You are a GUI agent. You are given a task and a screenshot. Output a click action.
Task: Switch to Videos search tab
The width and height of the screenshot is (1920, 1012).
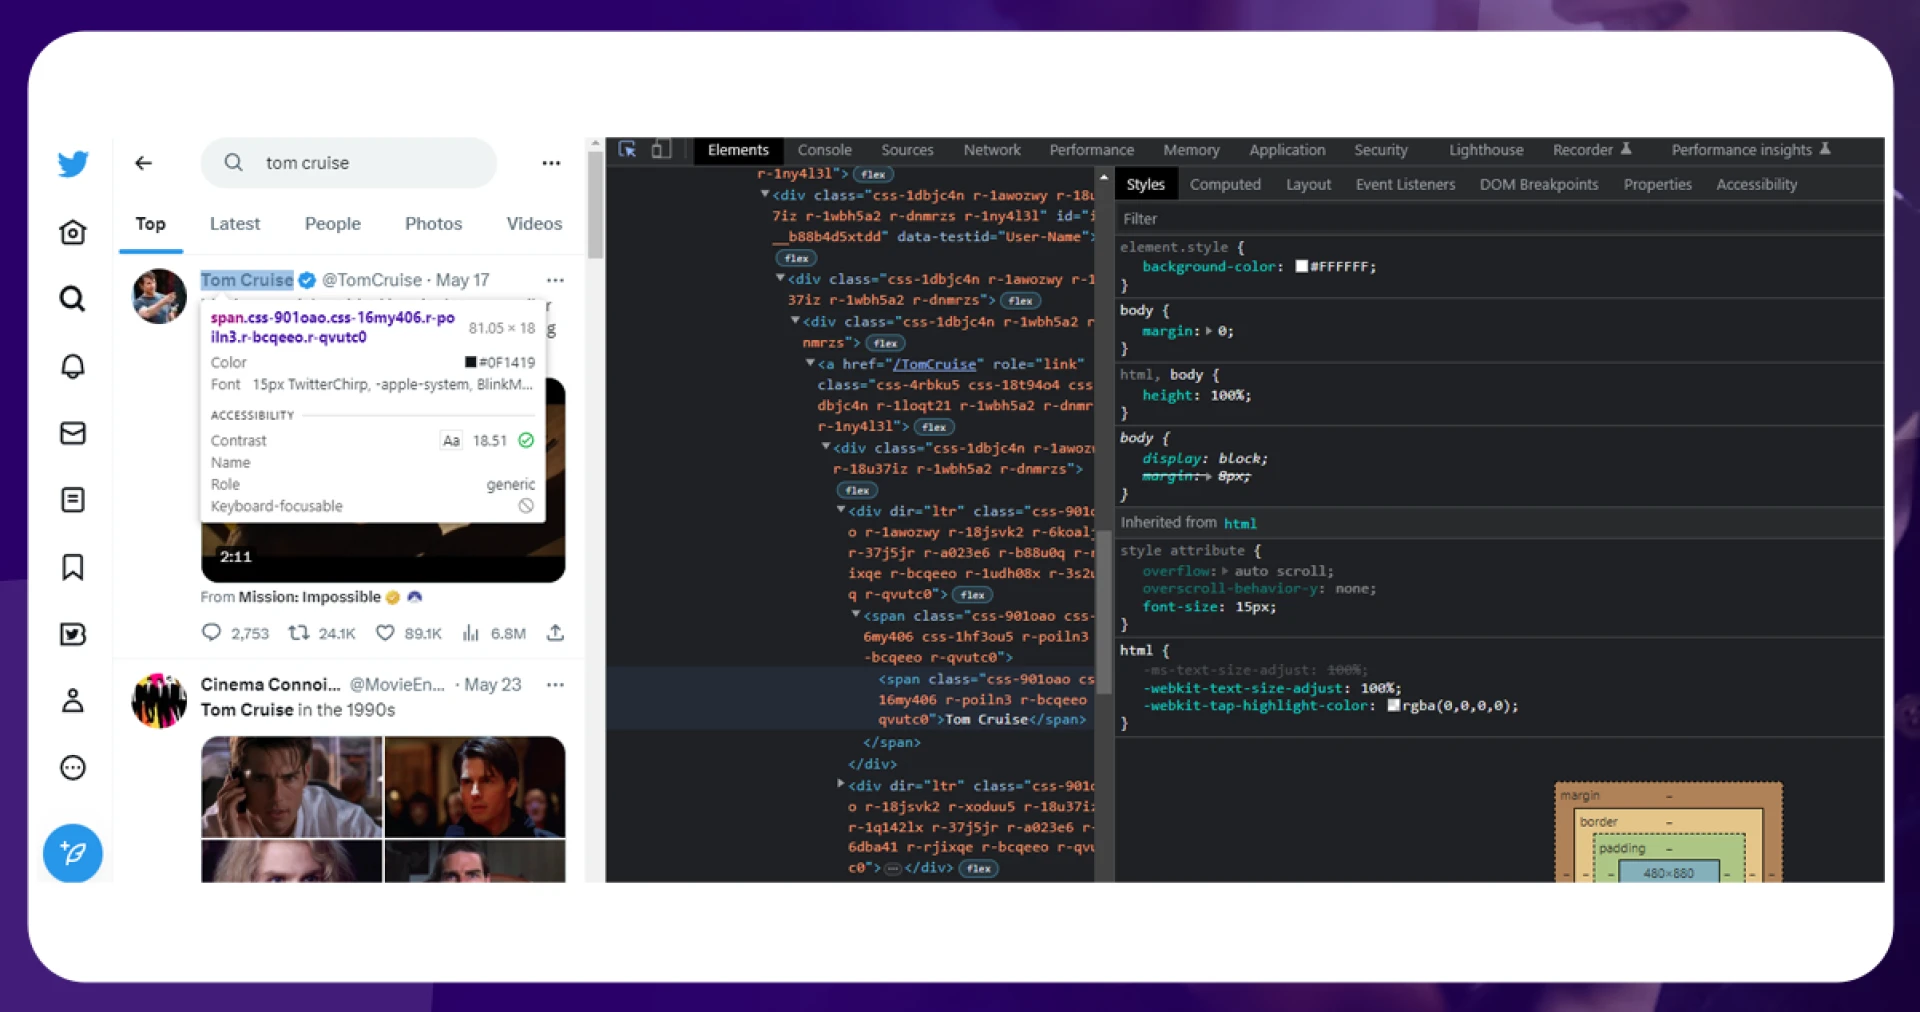click(534, 224)
